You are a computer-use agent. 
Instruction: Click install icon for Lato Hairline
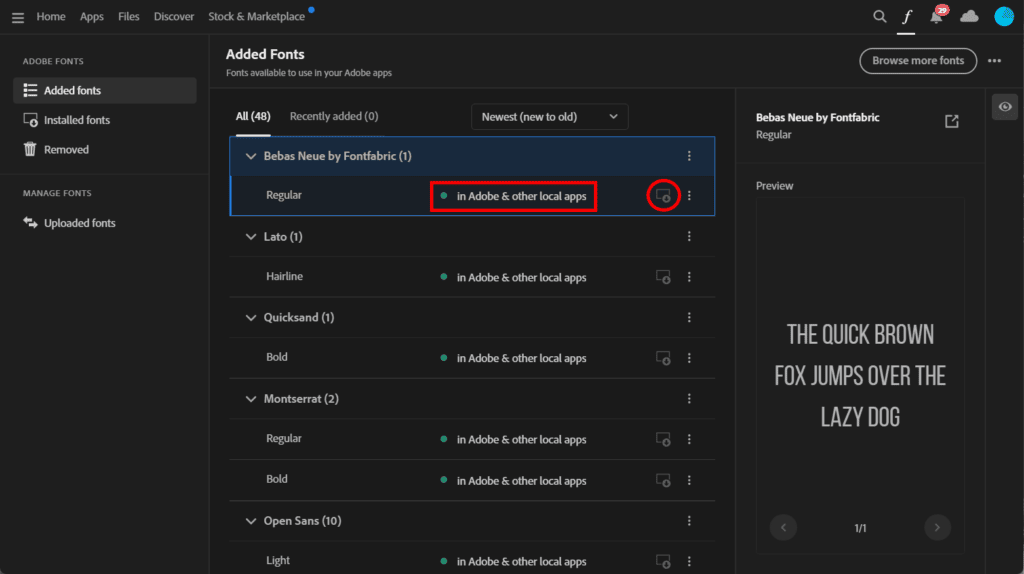click(x=662, y=277)
